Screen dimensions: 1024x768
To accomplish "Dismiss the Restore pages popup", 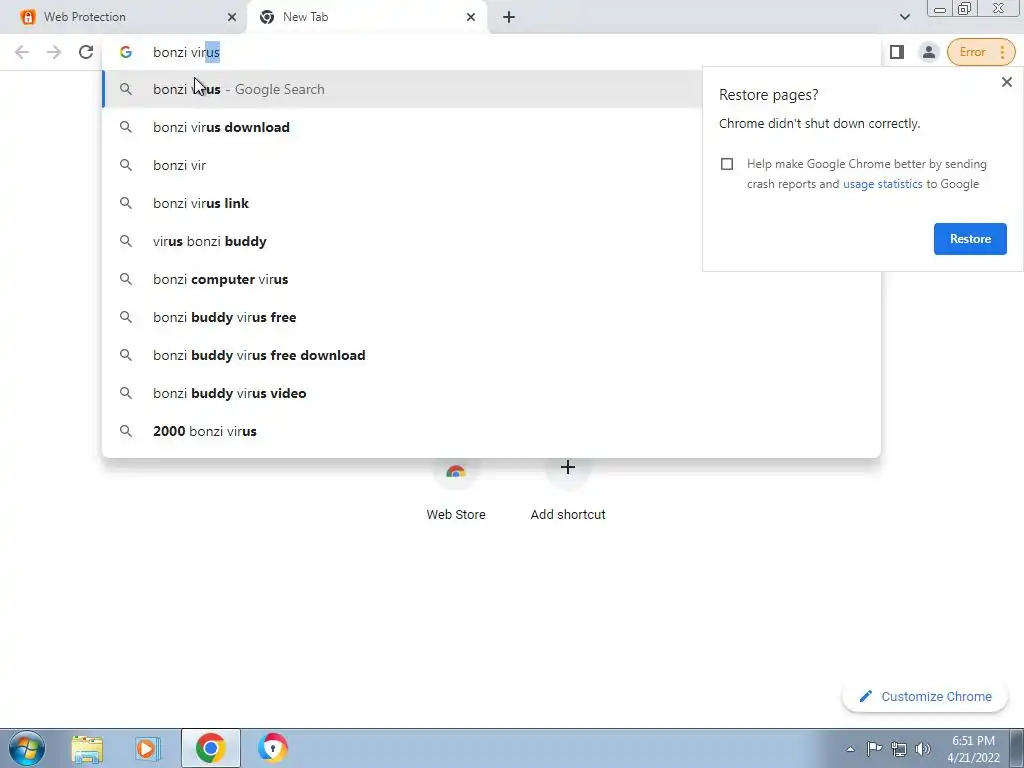I will pyautogui.click(x=1006, y=82).
